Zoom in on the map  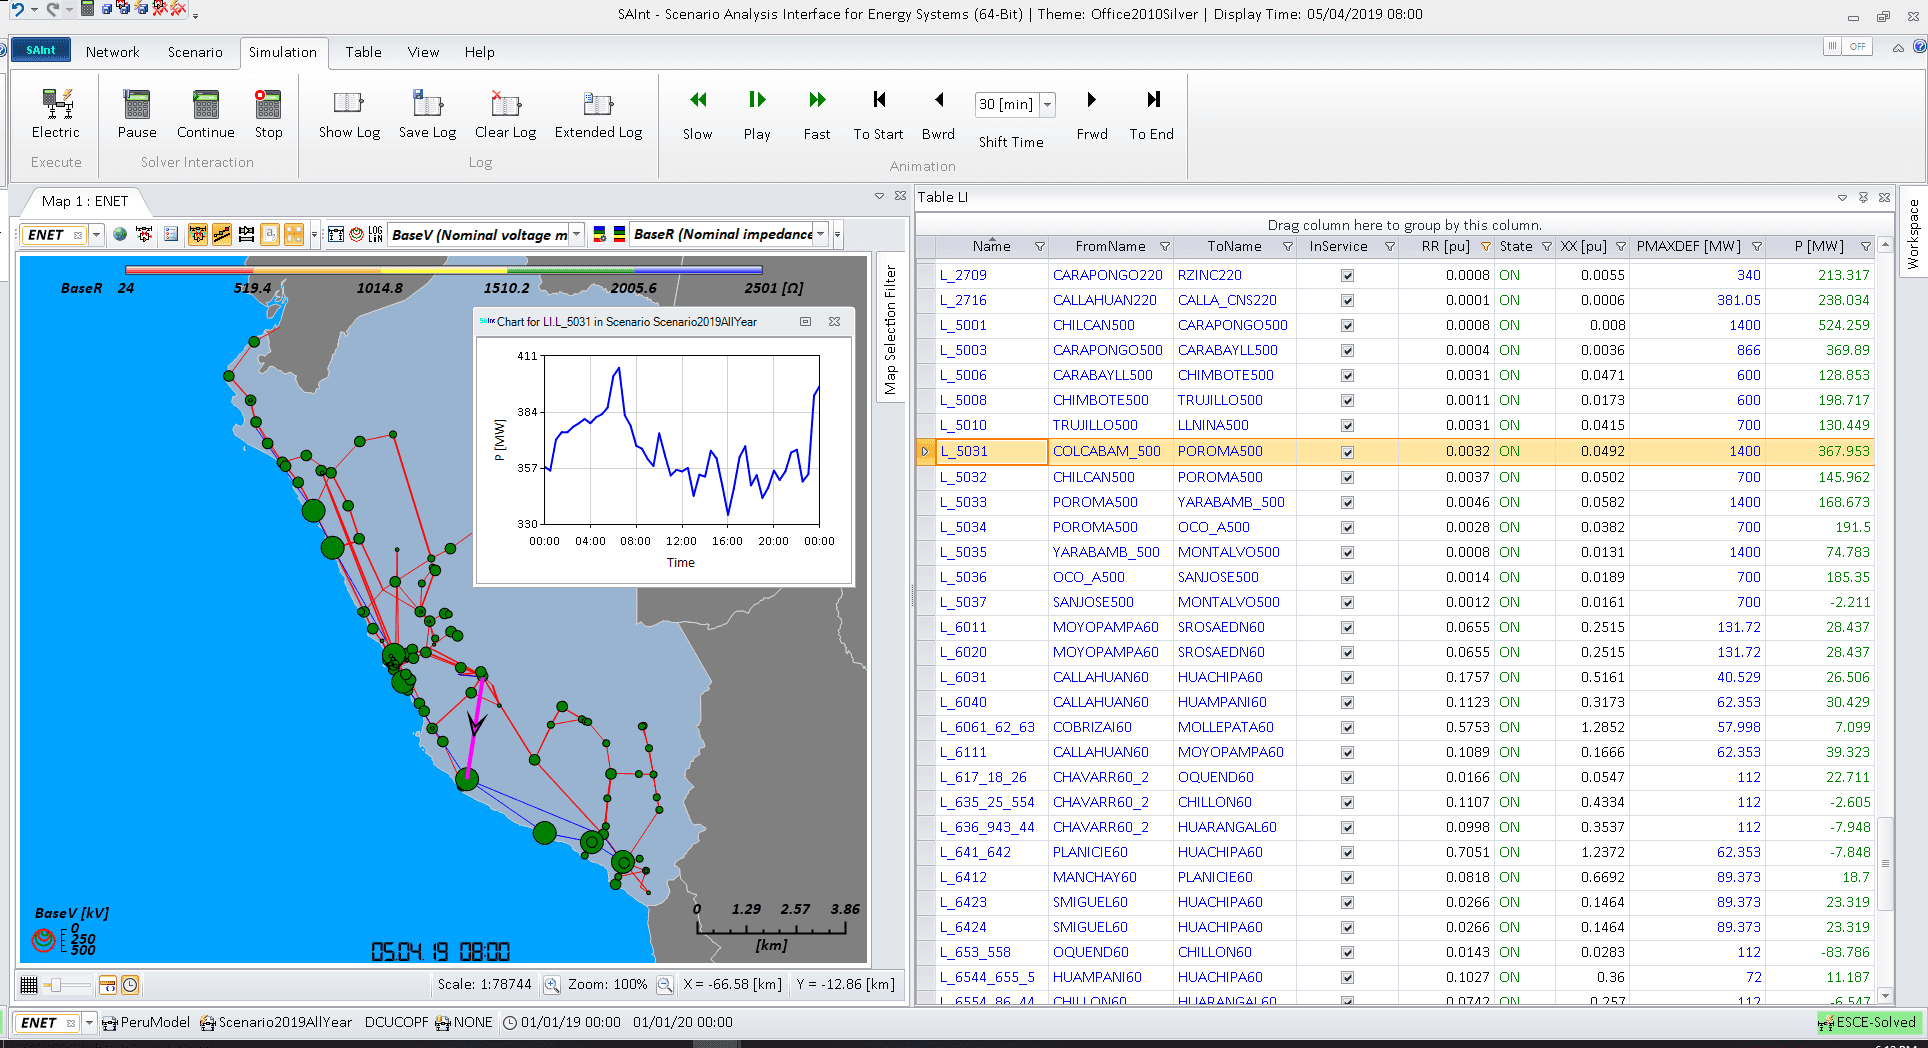551,985
